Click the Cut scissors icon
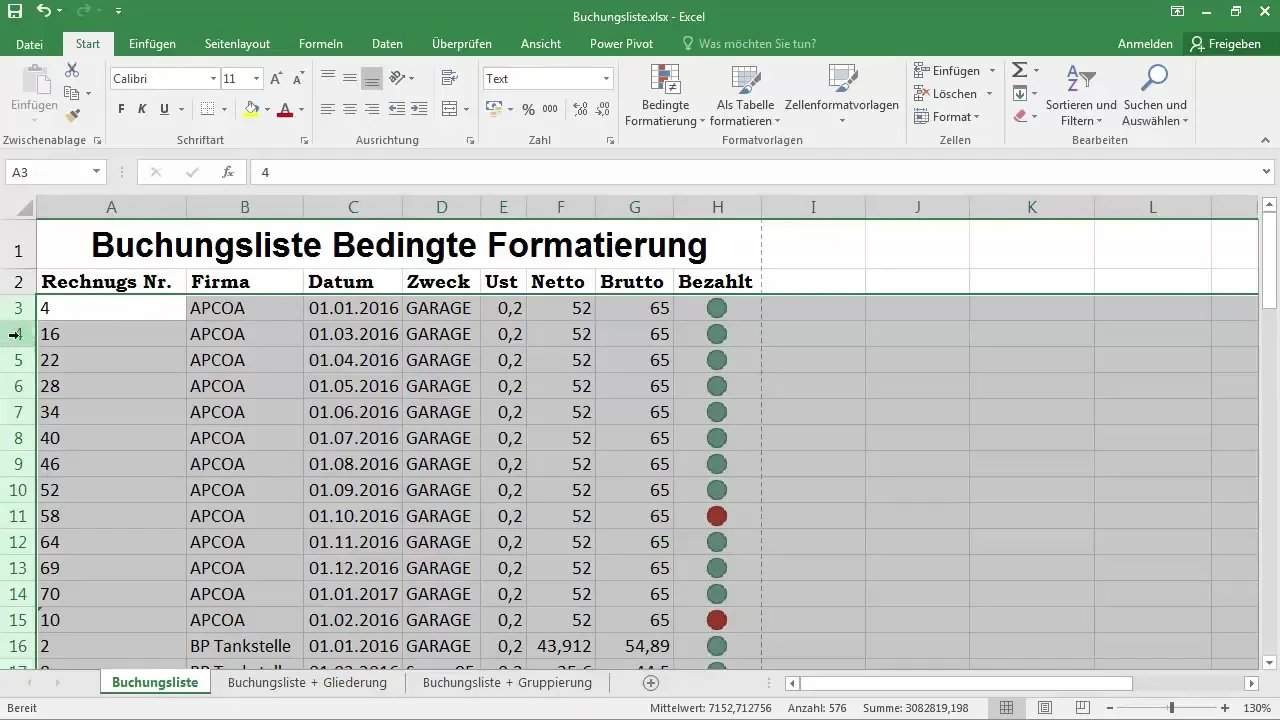The image size is (1280, 720). click(72, 70)
